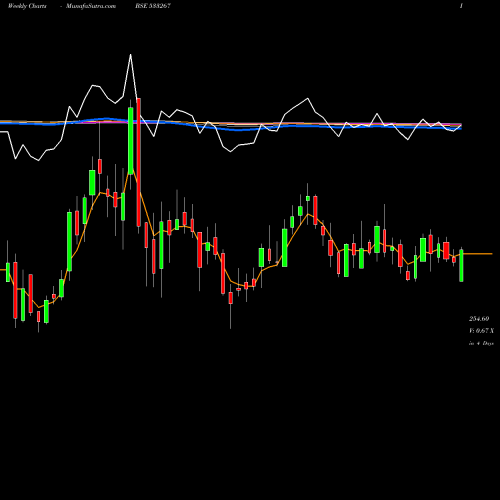The width and height of the screenshot is (500, 500).
Task: Click the last green candlestick on the right
Action: [x=461, y=266]
